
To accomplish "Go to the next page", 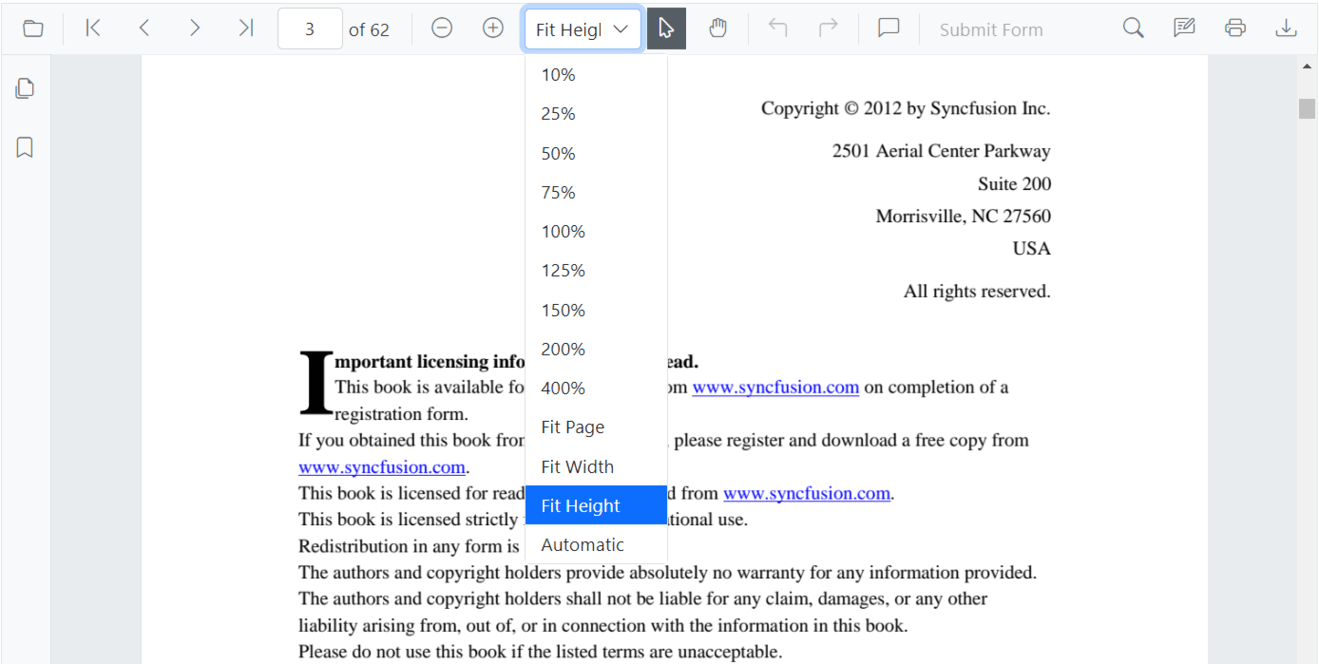I will [195, 29].
